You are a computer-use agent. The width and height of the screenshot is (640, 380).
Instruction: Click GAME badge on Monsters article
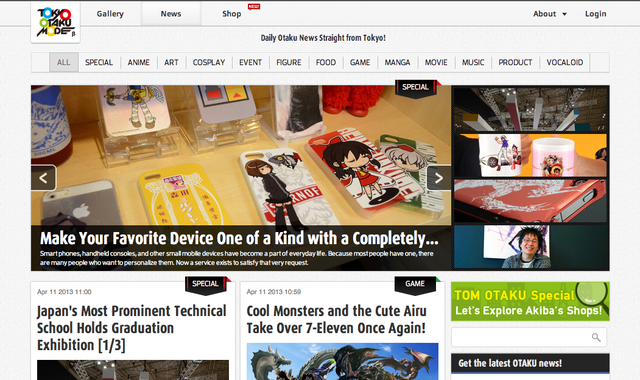415,284
